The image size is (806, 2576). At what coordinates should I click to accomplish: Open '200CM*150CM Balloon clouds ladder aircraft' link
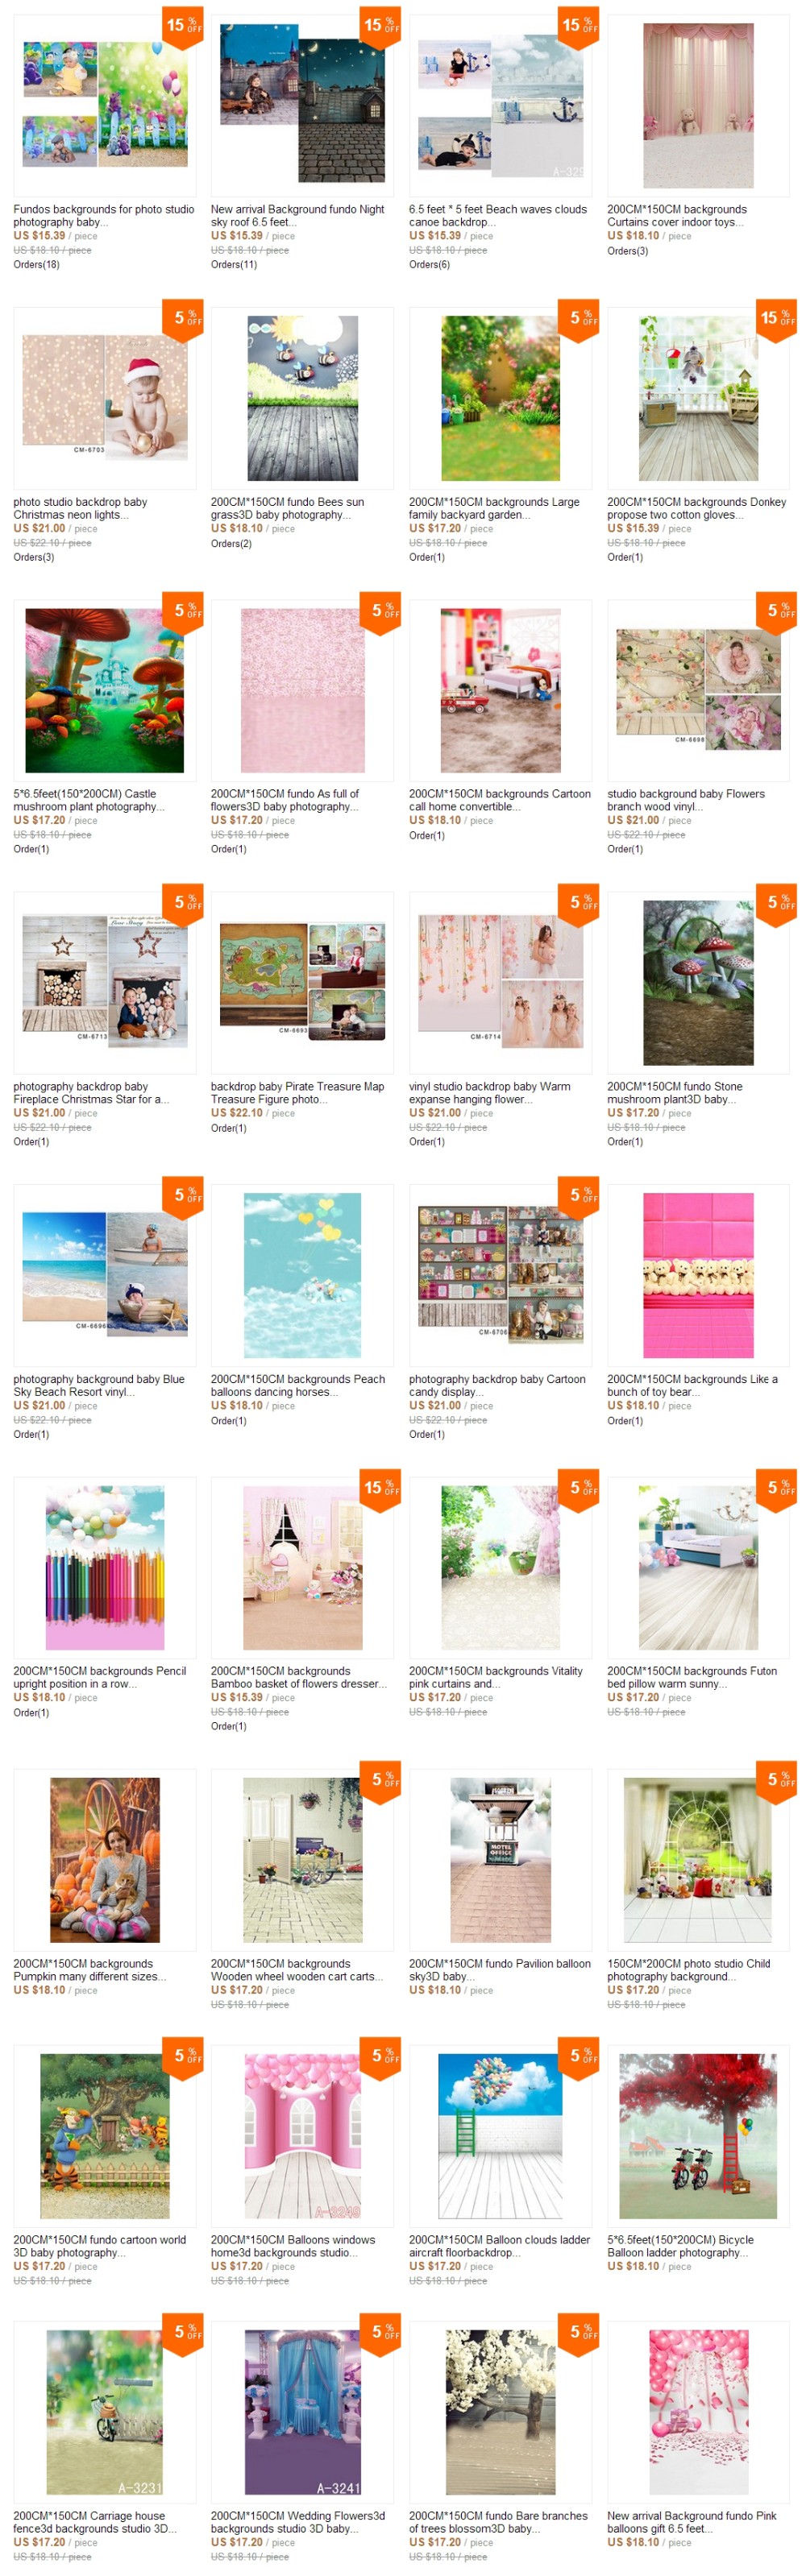pos(499,2246)
